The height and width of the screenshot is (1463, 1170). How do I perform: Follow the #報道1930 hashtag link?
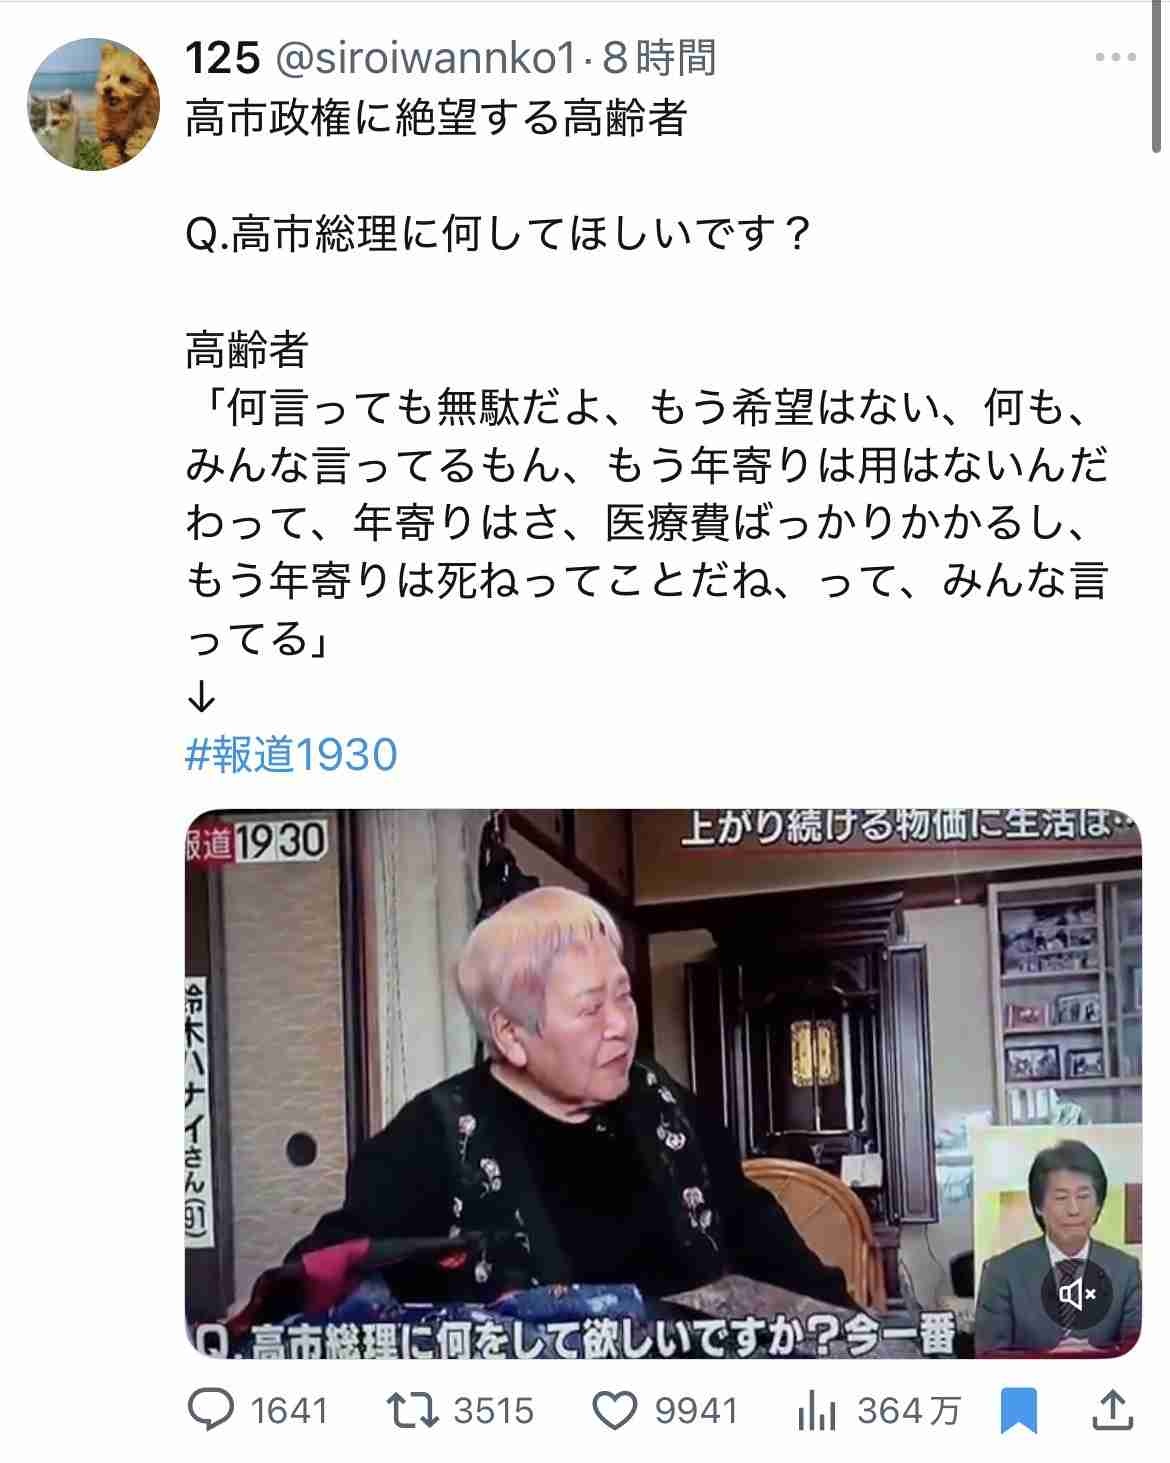(292, 754)
